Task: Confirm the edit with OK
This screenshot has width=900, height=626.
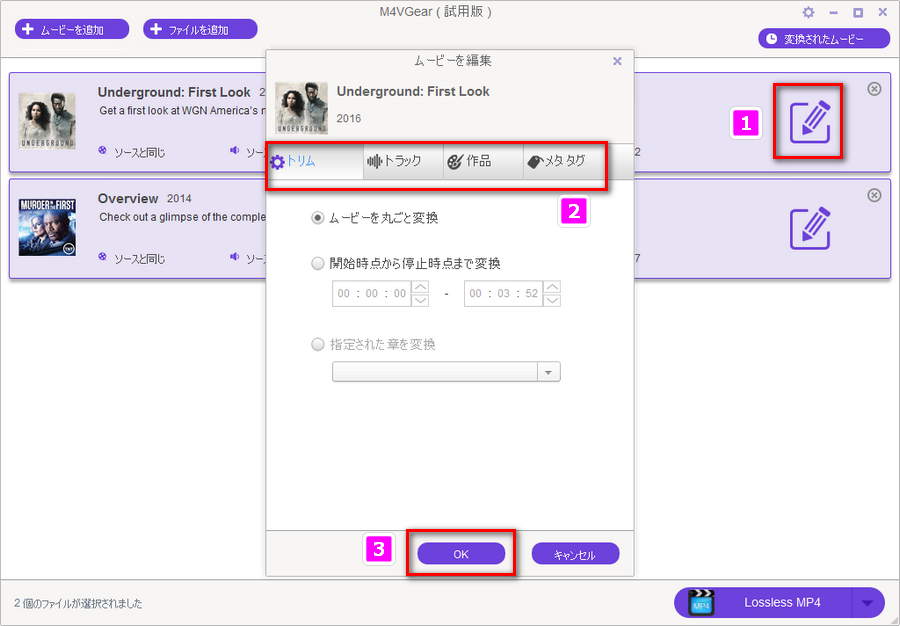Action: click(x=461, y=554)
